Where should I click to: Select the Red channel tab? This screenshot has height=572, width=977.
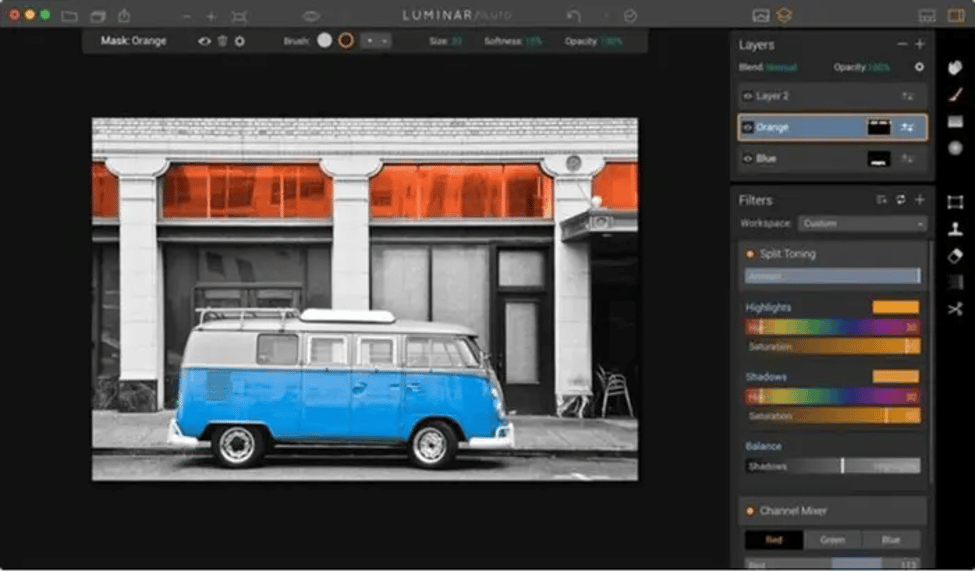click(x=774, y=540)
